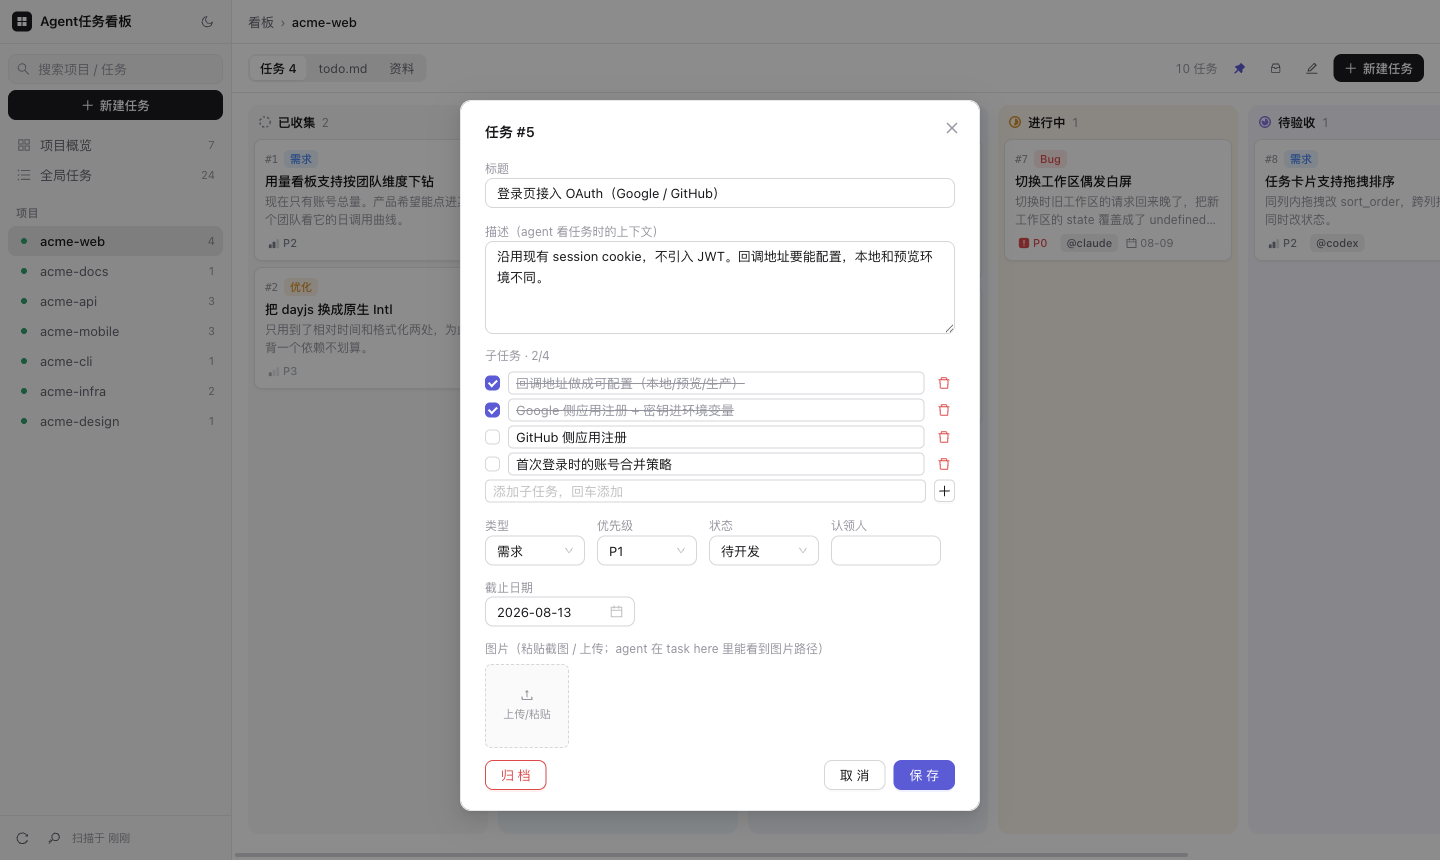Click refresh icon at sidebar bottom
The image size is (1440, 860).
pyautogui.click(x=22, y=838)
